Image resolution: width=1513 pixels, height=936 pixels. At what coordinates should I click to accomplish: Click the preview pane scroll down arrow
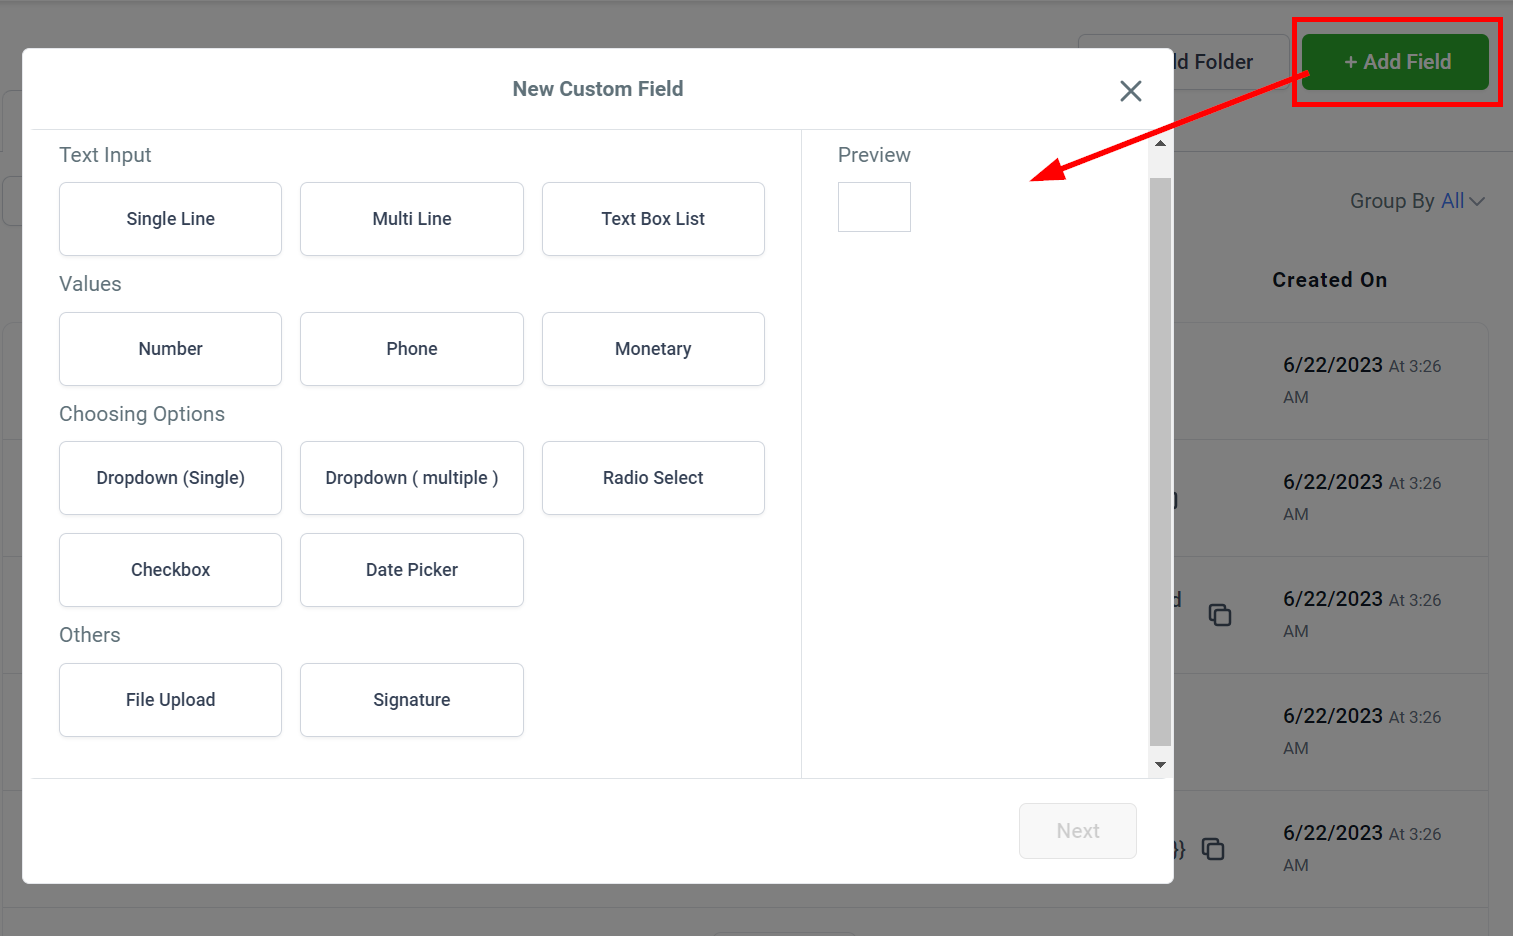pyautogui.click(x=1160, y=765)
